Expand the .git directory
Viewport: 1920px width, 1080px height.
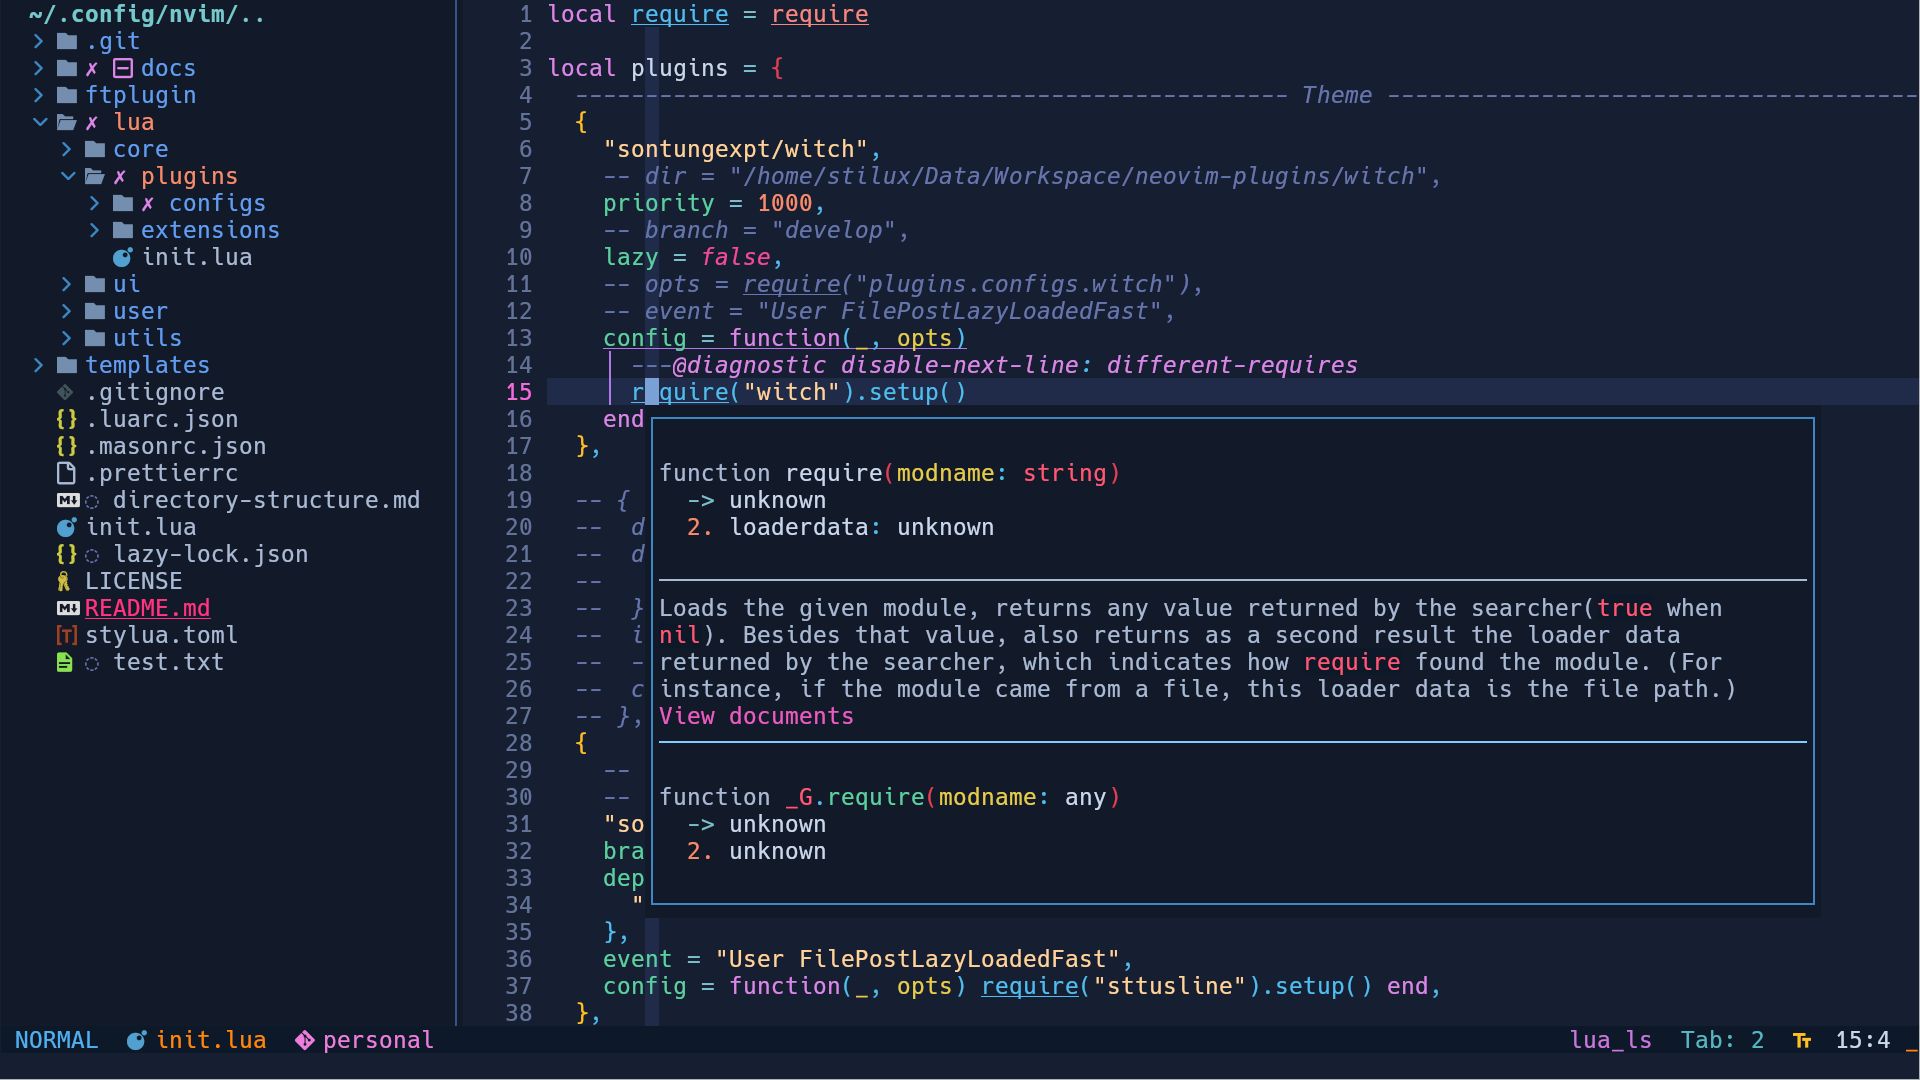(38, 41)
